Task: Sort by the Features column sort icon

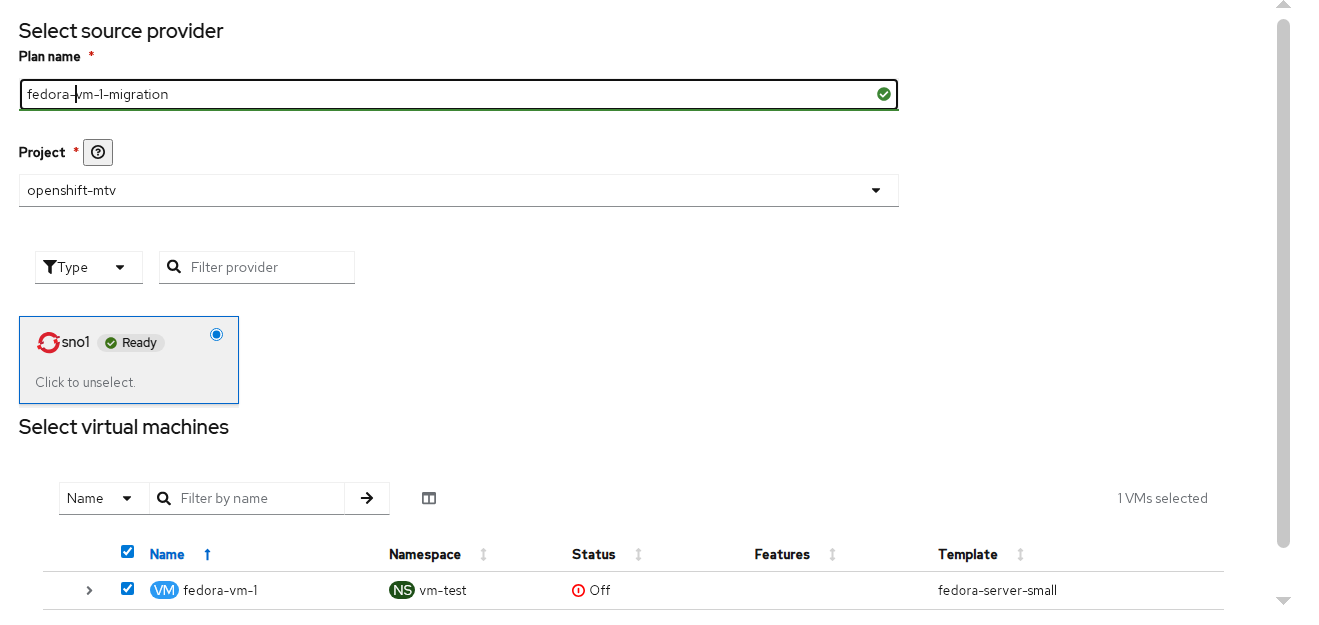Action: point(833,554)
